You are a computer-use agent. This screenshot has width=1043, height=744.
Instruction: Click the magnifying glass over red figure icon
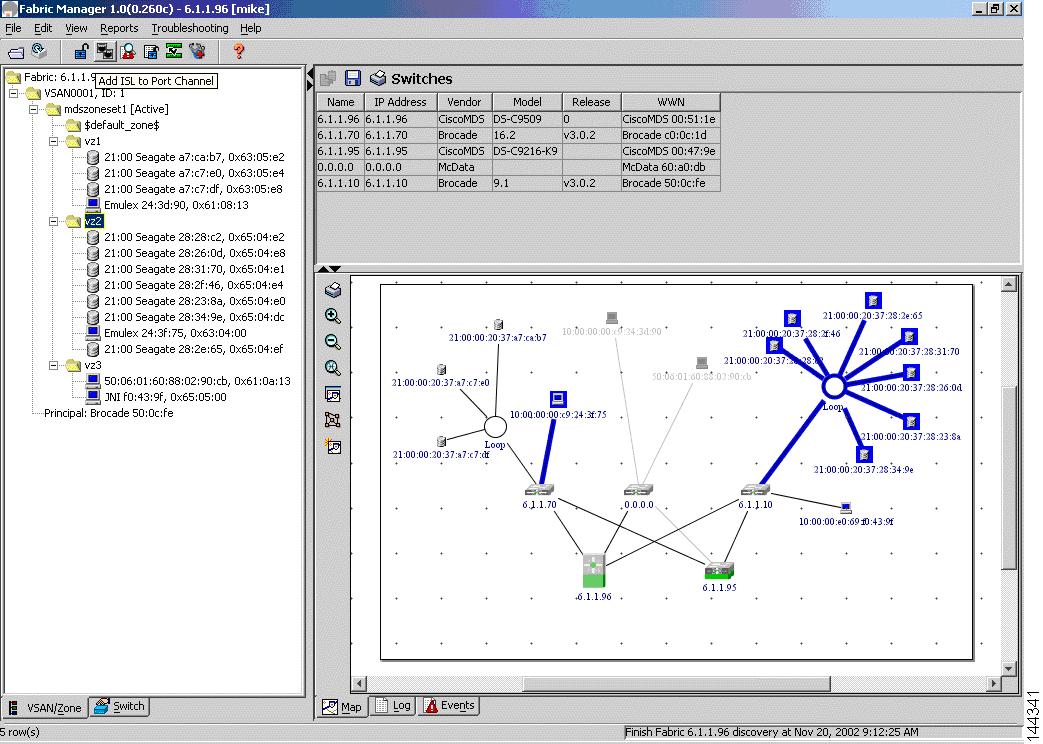[128, 51]
